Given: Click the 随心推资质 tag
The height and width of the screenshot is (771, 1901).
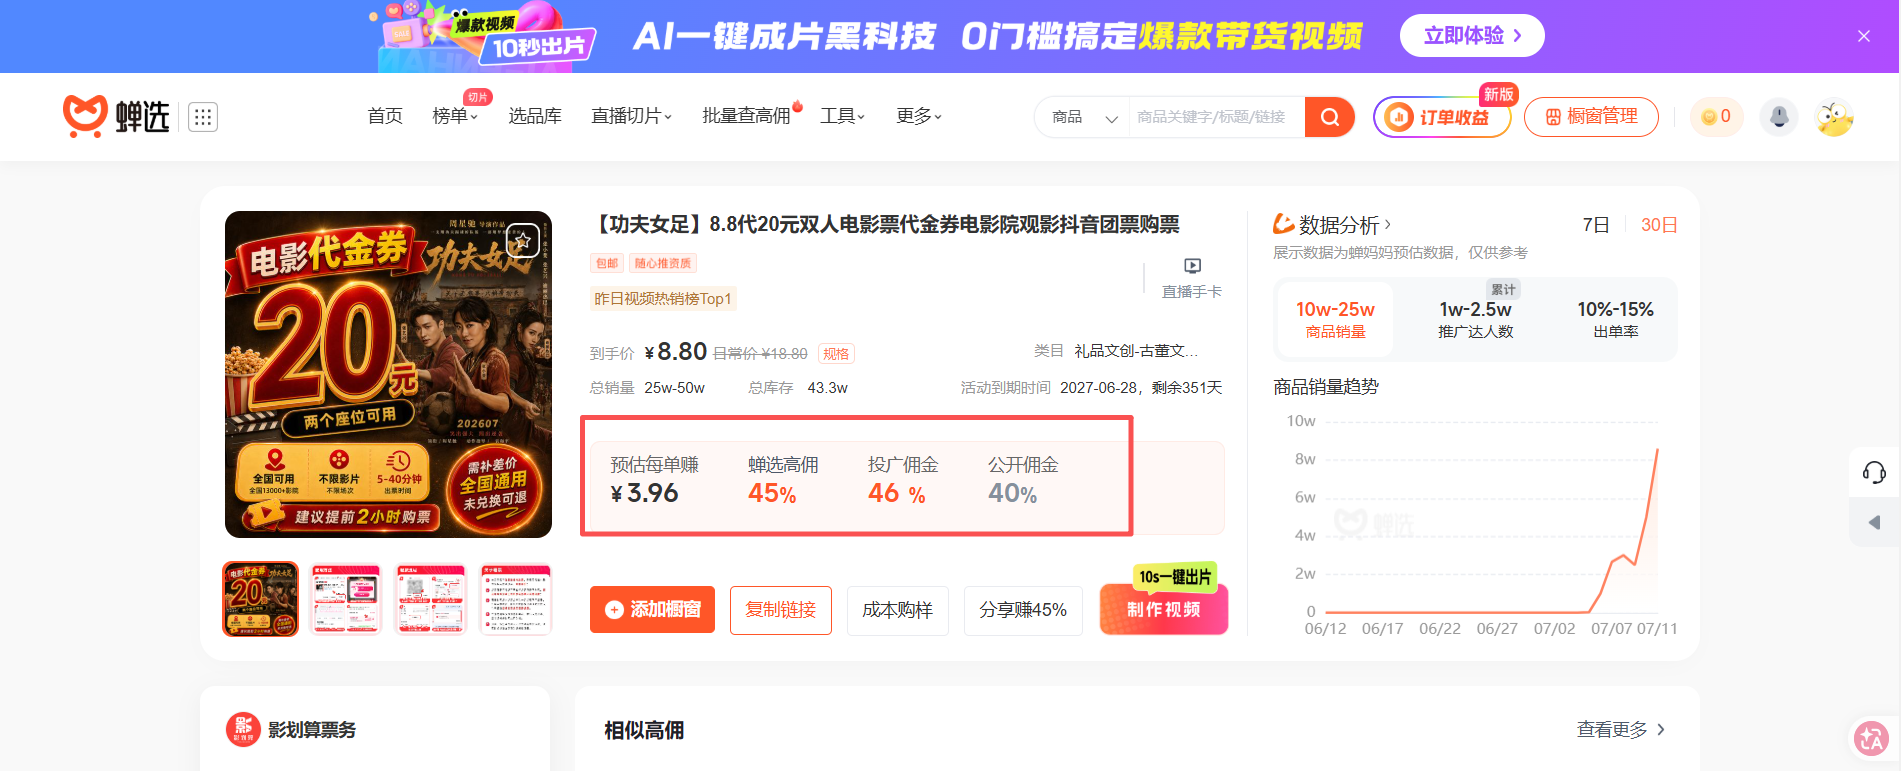Looking at the screenshot, I should pyautogui.click(x=663, y=263).
